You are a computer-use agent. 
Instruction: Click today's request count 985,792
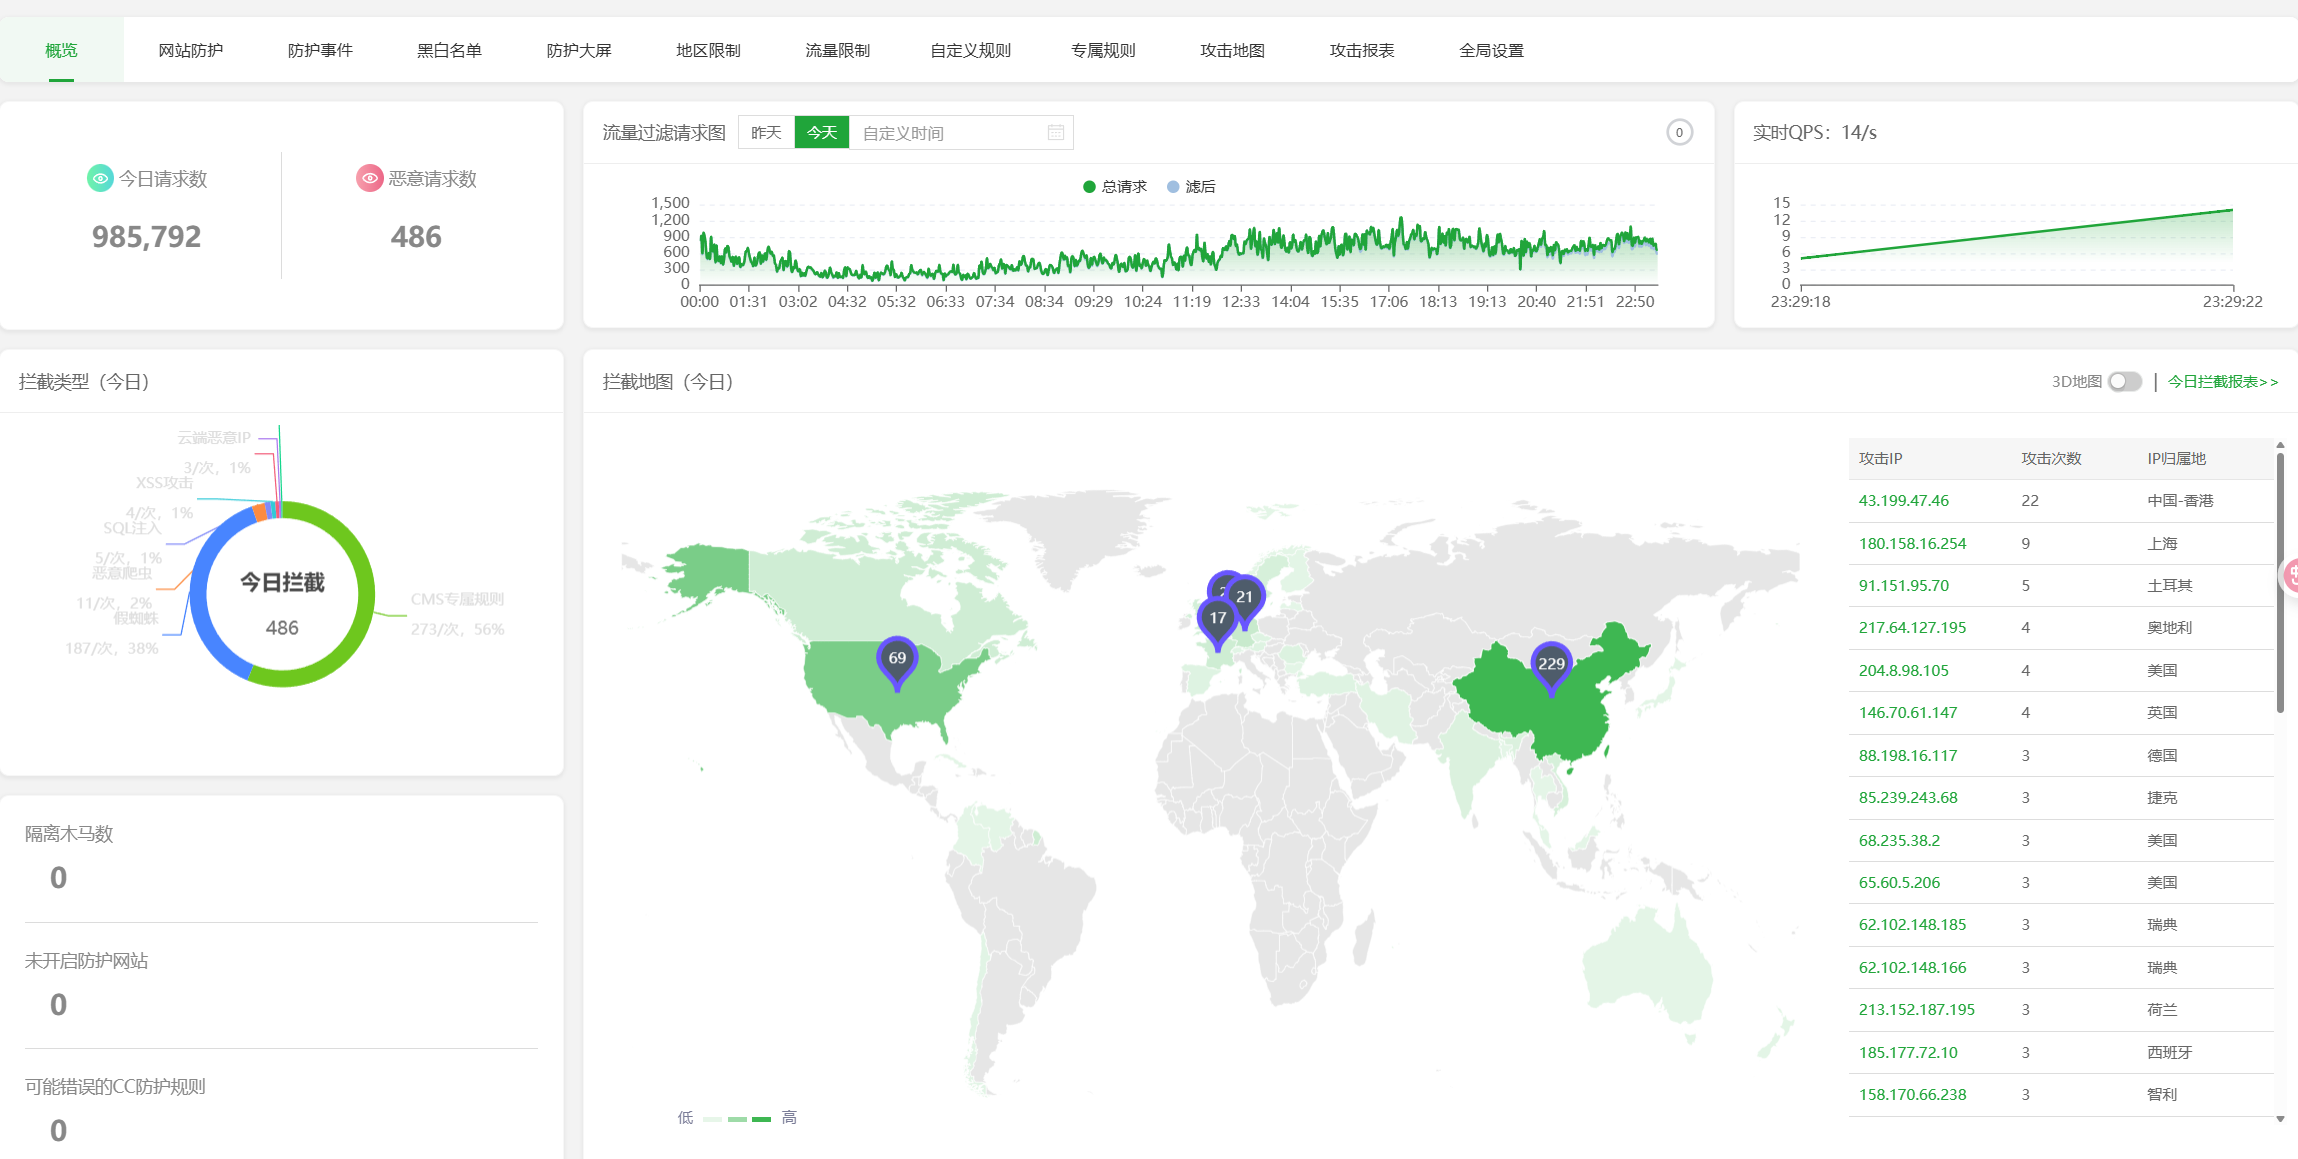click(x=147, y=237)
